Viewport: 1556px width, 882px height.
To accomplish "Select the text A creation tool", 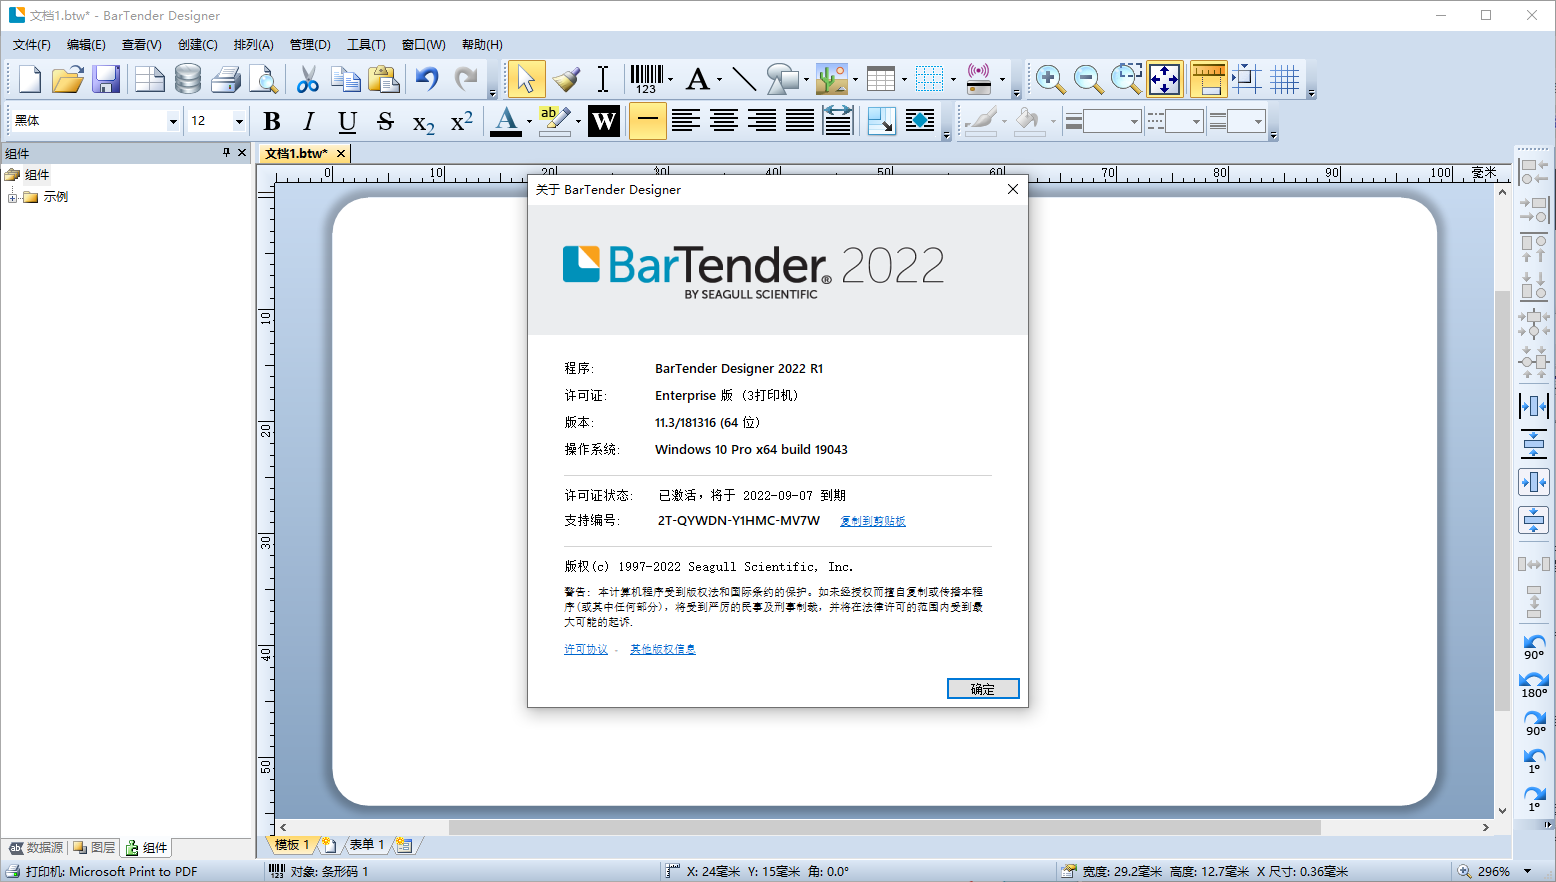I will point(698,79).
